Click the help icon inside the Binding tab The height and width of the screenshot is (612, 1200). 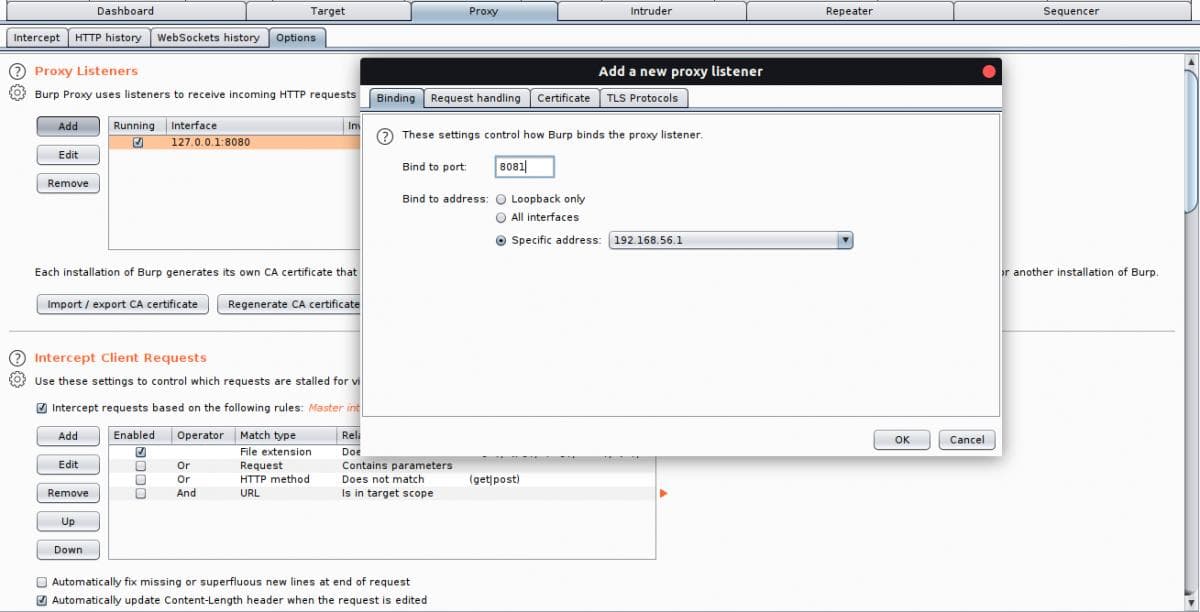(x=384, y=135)
